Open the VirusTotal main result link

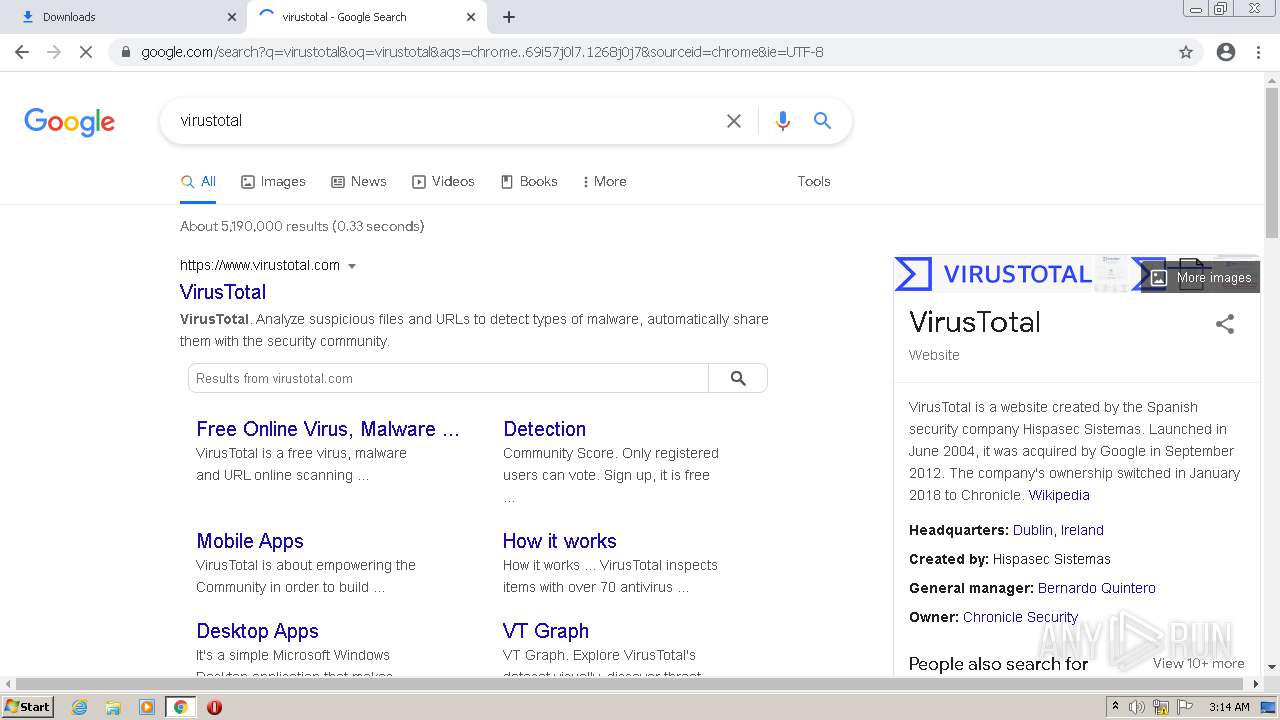point(223,292)
